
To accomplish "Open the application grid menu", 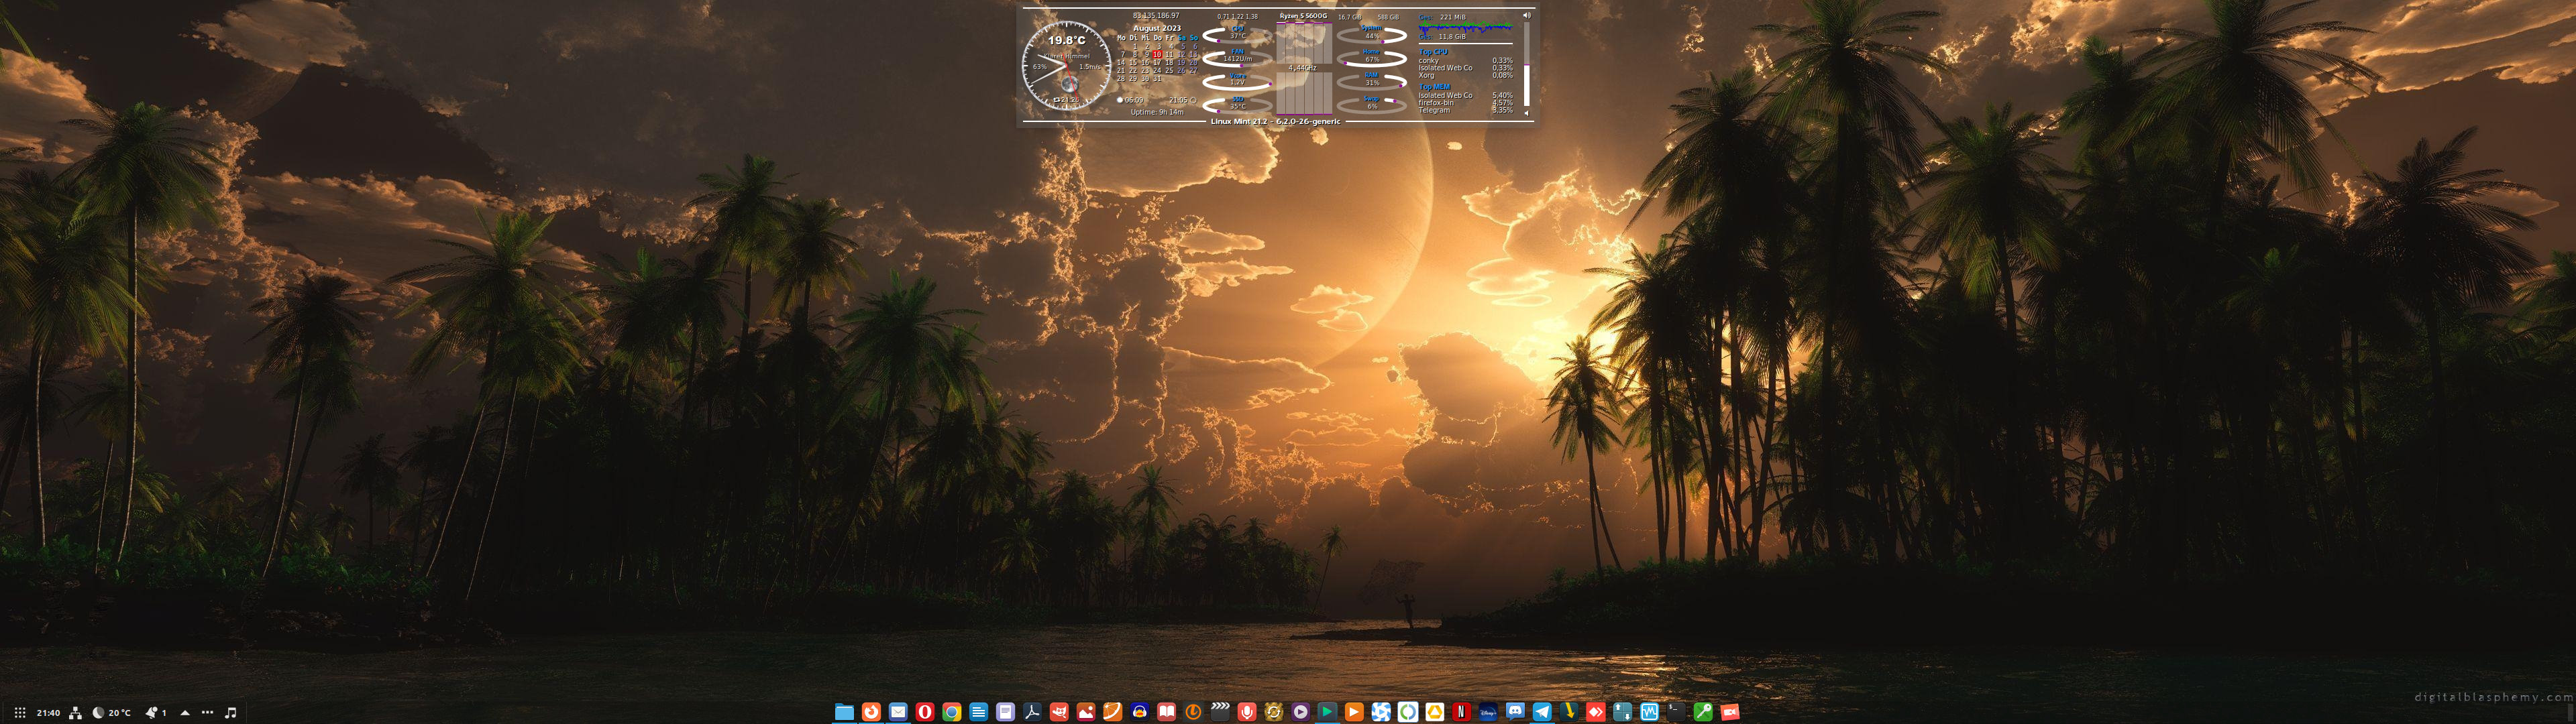I will pyautogui.click(x=19, y=713).
